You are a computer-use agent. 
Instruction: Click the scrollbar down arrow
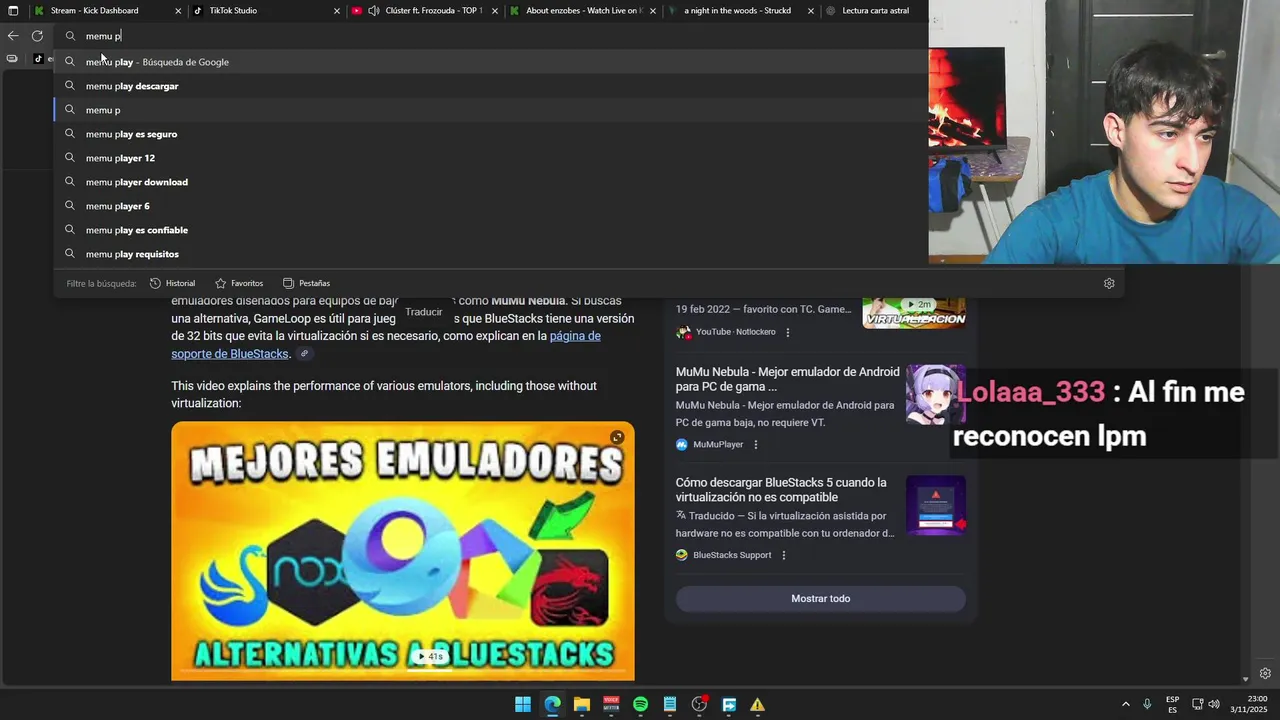tap(1245, 680)
